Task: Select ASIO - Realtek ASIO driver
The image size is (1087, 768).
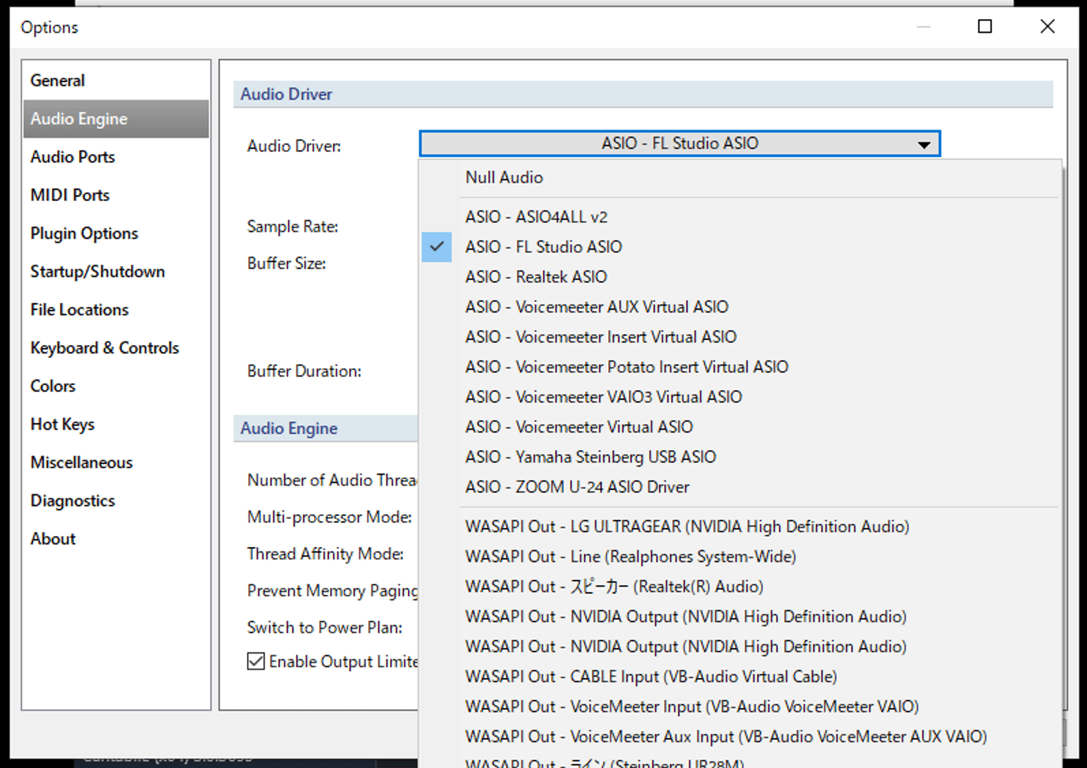Action: pos(740,277)
